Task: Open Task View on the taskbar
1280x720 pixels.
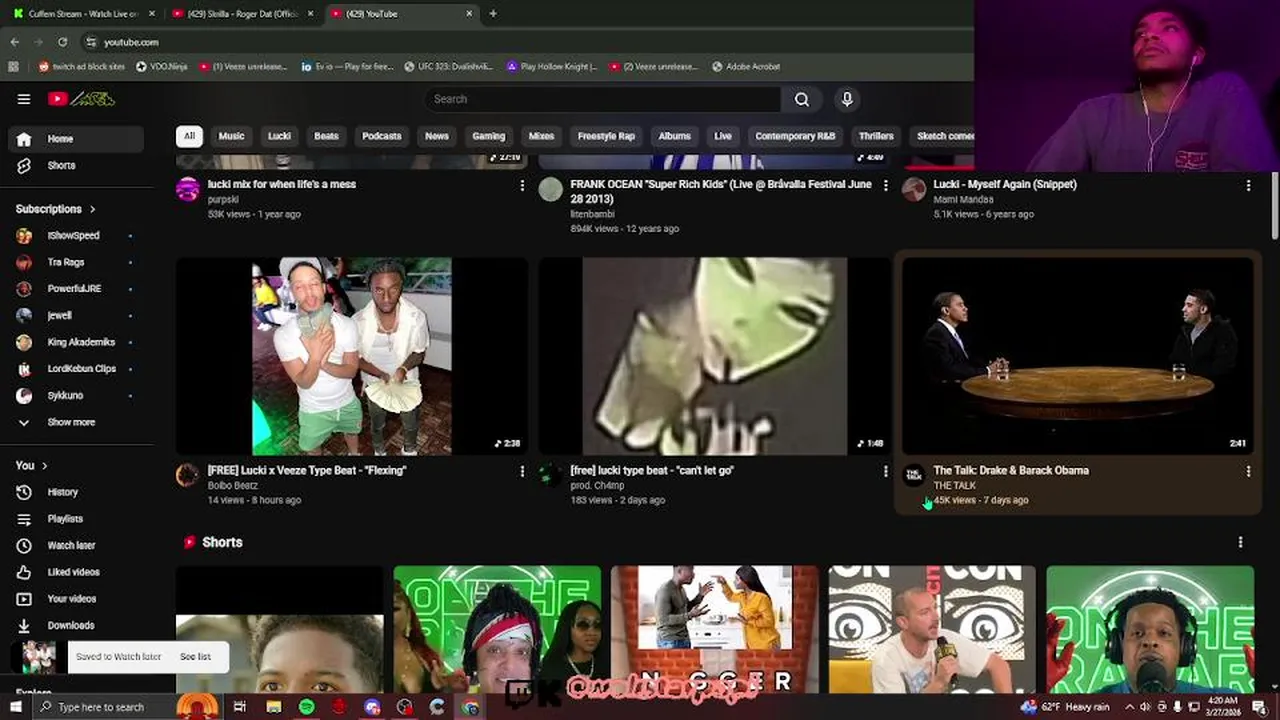Action: pyautogui.click(x=240, y=707)
